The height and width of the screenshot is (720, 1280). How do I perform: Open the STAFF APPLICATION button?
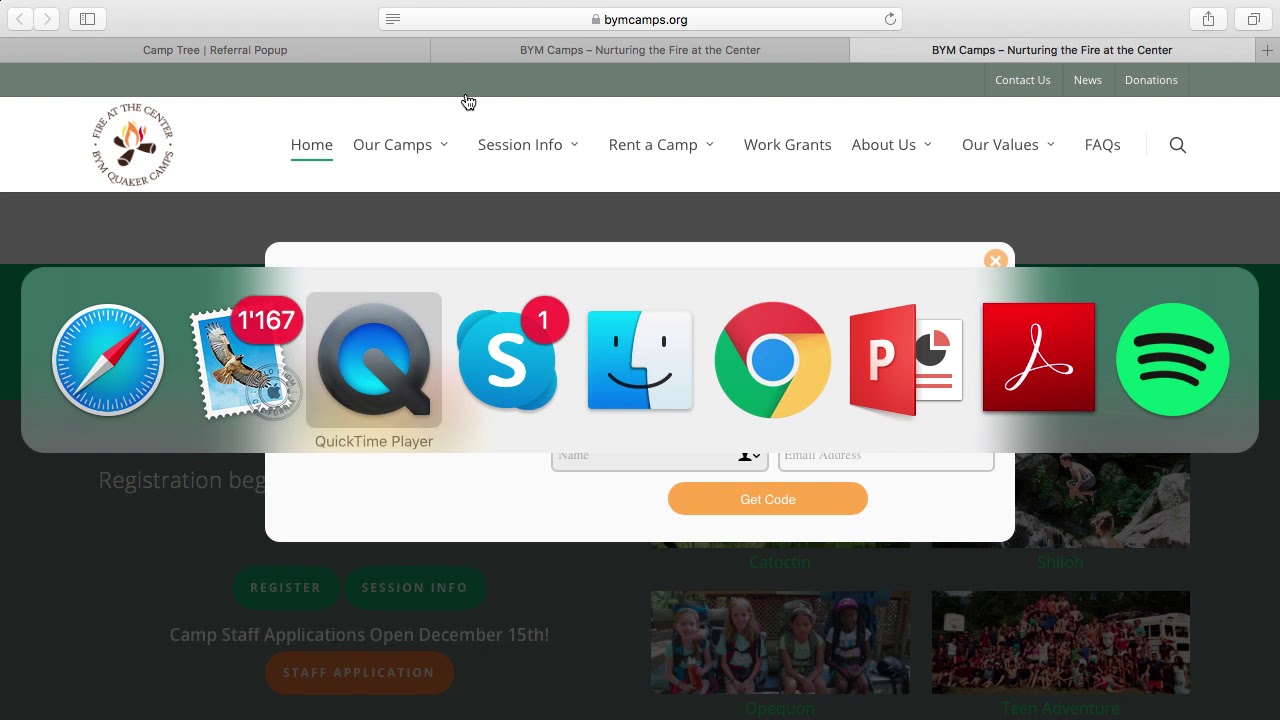click(x=359, y=673)
